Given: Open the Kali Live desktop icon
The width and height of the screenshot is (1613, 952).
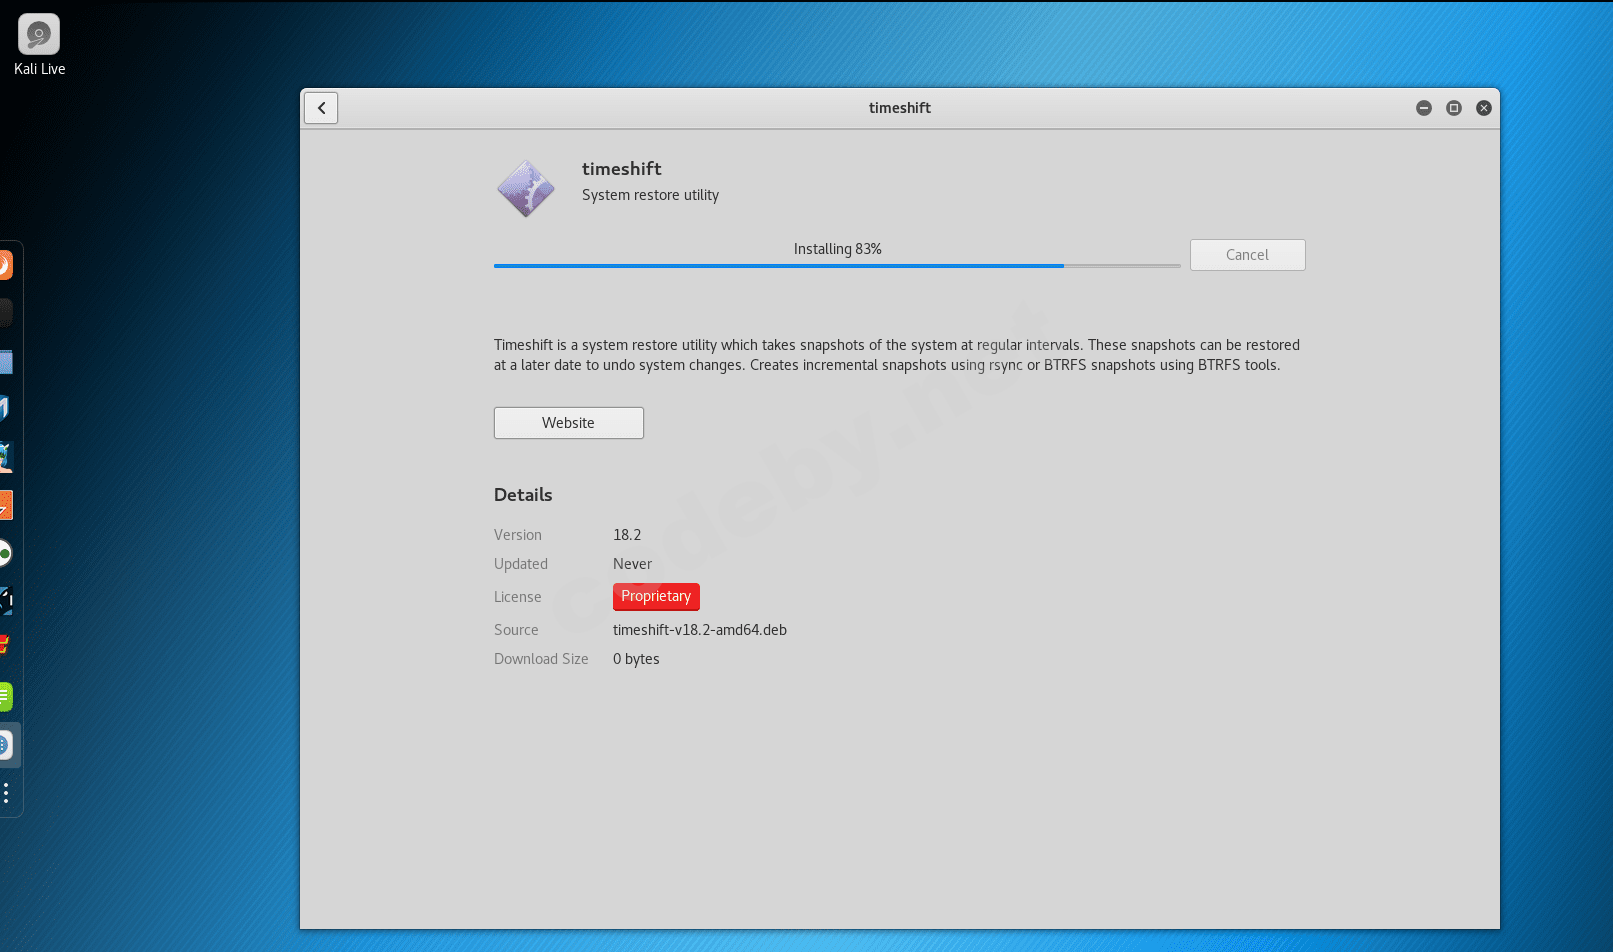Looking at the screenshot, I should pyautogui.click(x=39, y=45).
